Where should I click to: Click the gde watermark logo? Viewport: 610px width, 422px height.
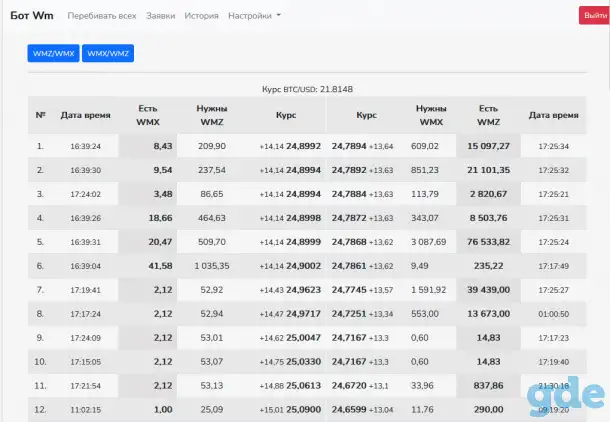pos(566,396)
